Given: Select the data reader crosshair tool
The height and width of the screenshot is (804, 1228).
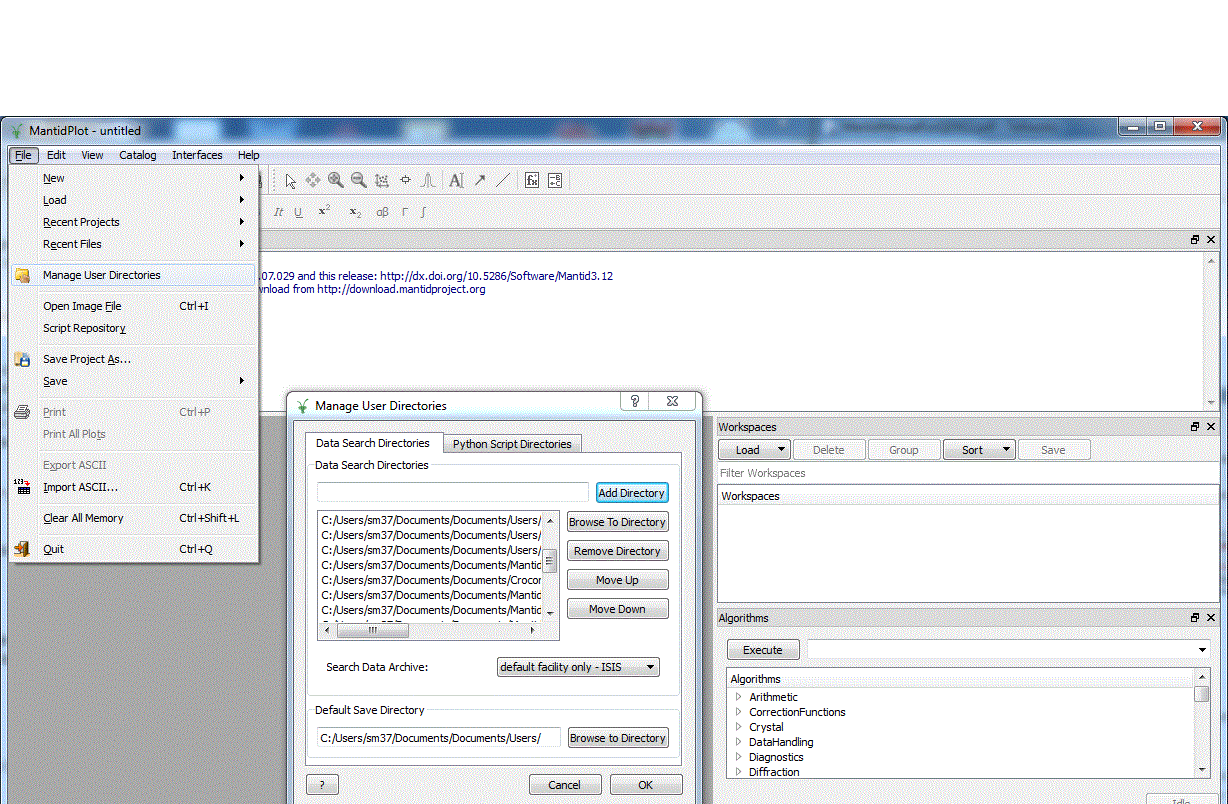Looking at the screenshot, I should tap(405, 181).
